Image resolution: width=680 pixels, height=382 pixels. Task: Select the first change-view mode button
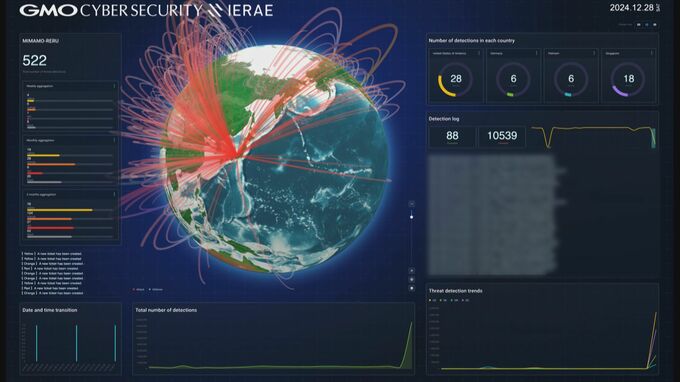(x=639, y=25)
